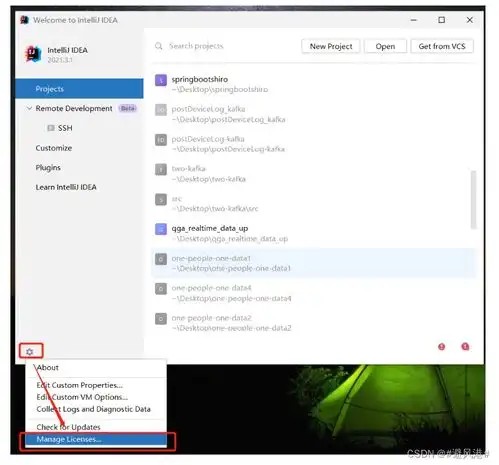Open the qga_realtime_data_up project

coord(313,233)
